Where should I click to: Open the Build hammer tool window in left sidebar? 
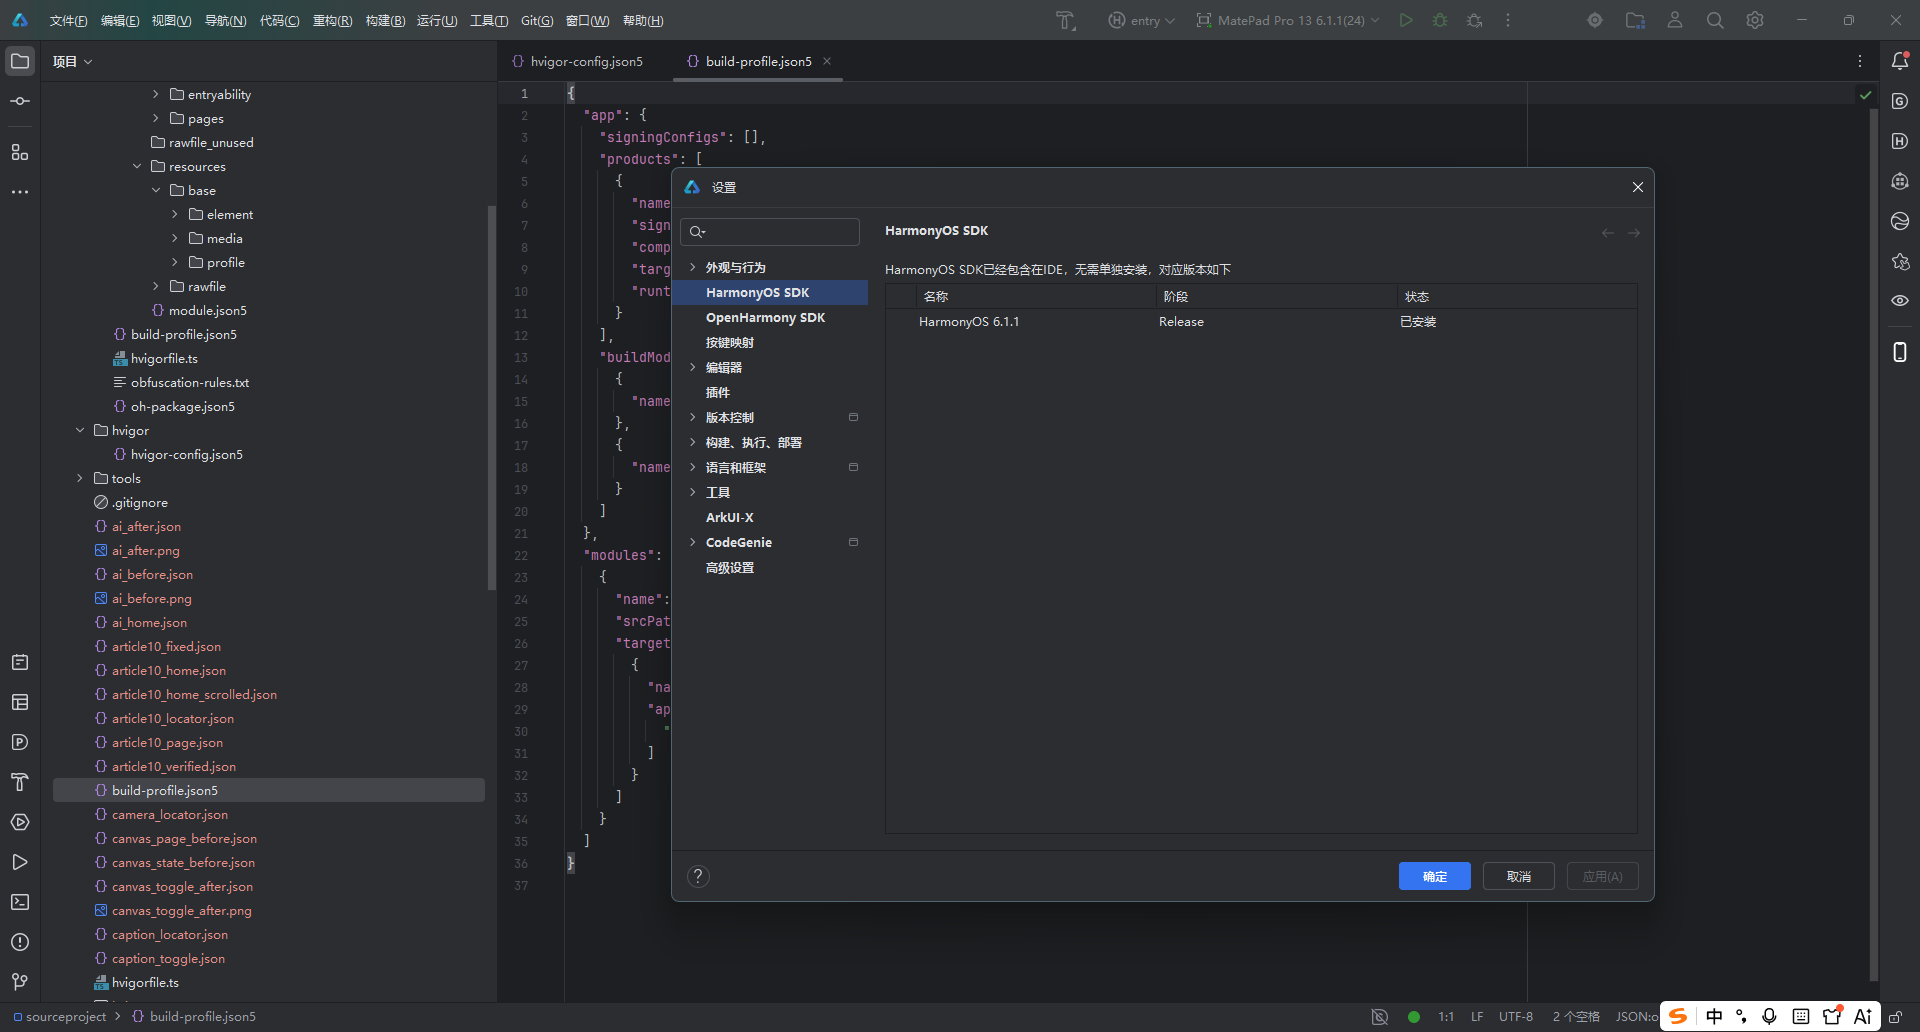tap(20, 782)
